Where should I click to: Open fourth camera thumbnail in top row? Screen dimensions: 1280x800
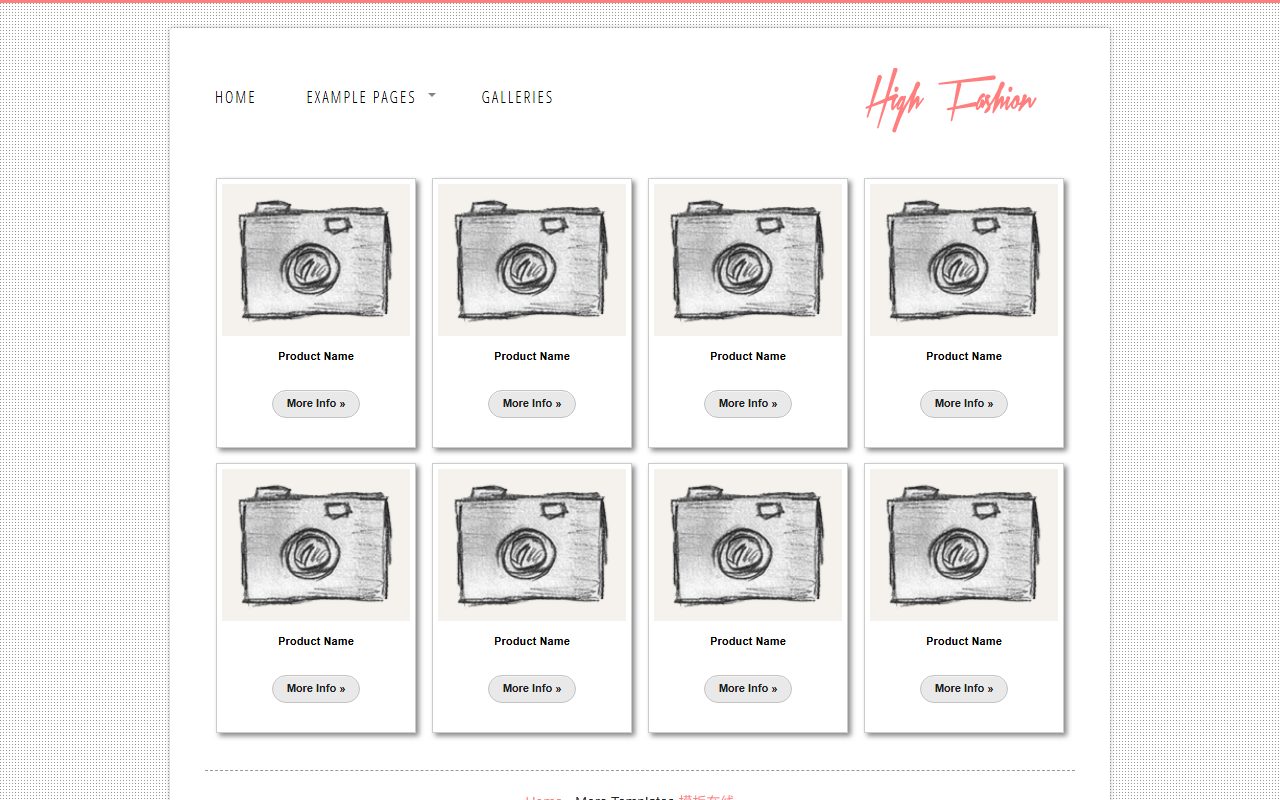(964, 260)
